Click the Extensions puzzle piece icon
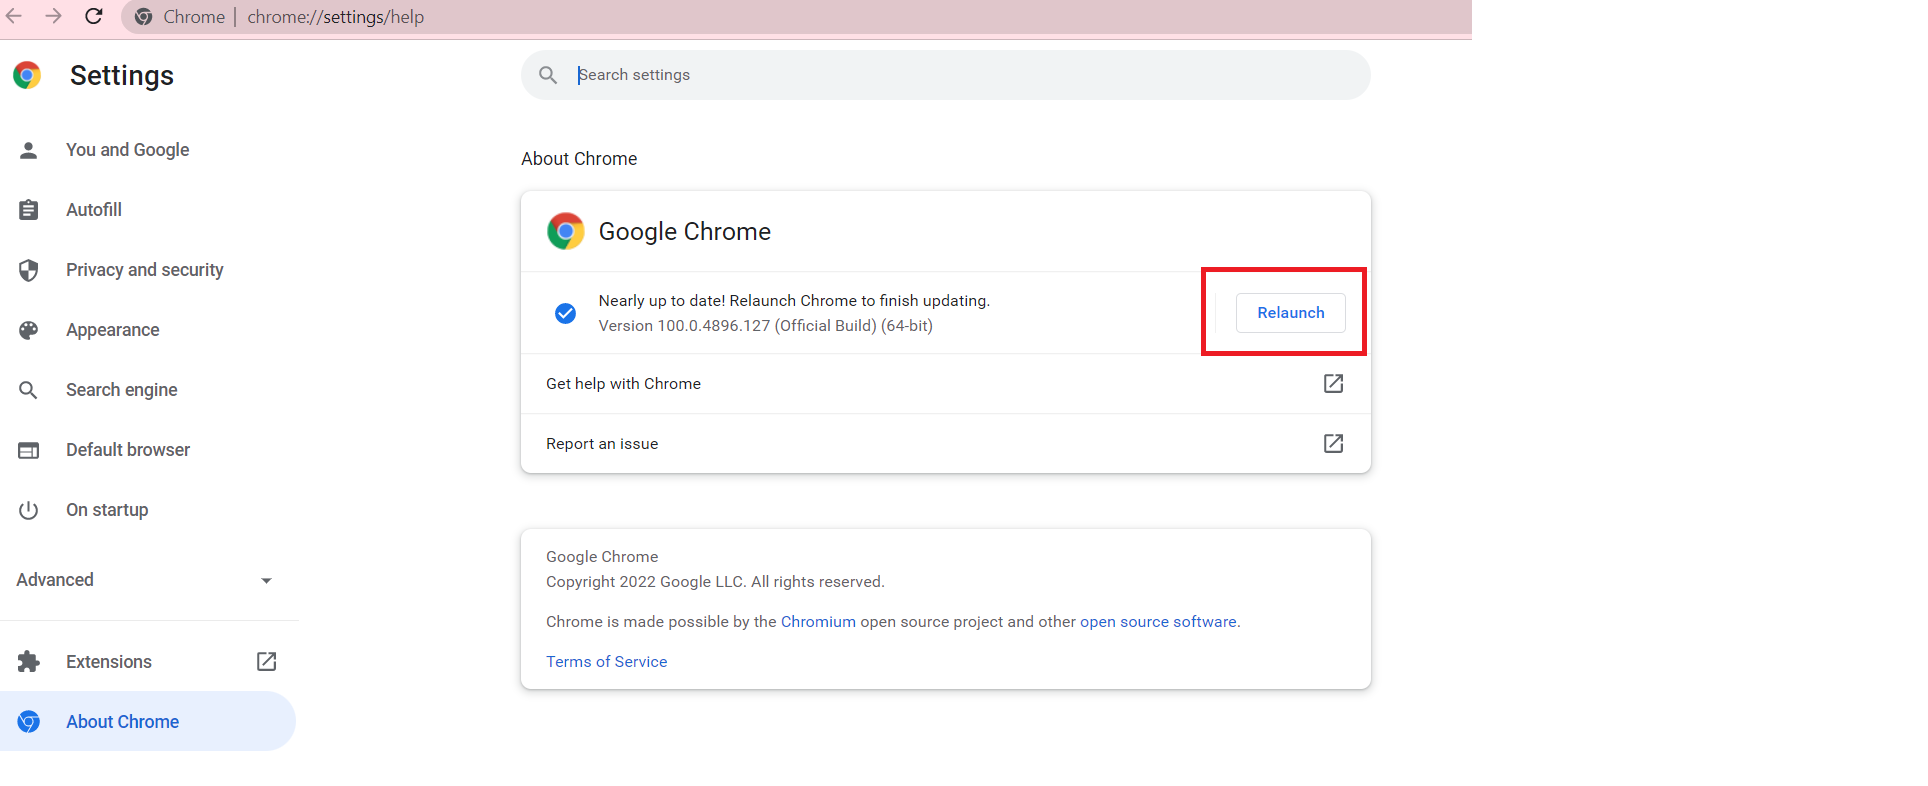This screenshot has height=786, width=1928. click(29, 662)
